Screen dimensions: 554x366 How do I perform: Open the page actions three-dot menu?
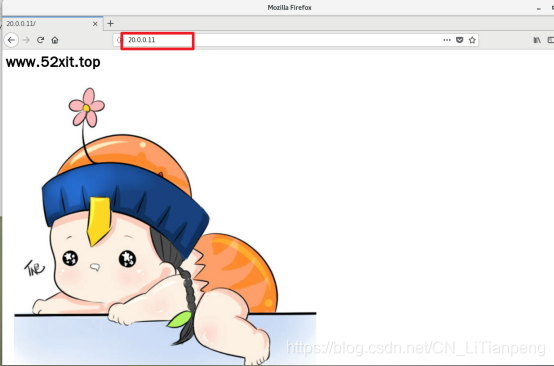(x=447, y=40)
